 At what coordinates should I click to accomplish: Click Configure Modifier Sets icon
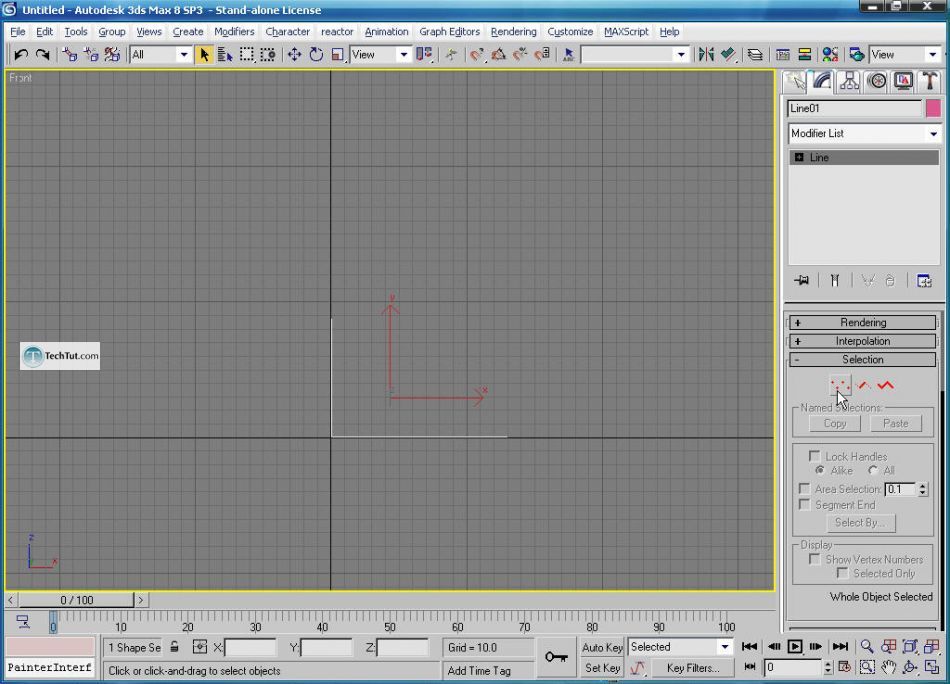point(924,281)
